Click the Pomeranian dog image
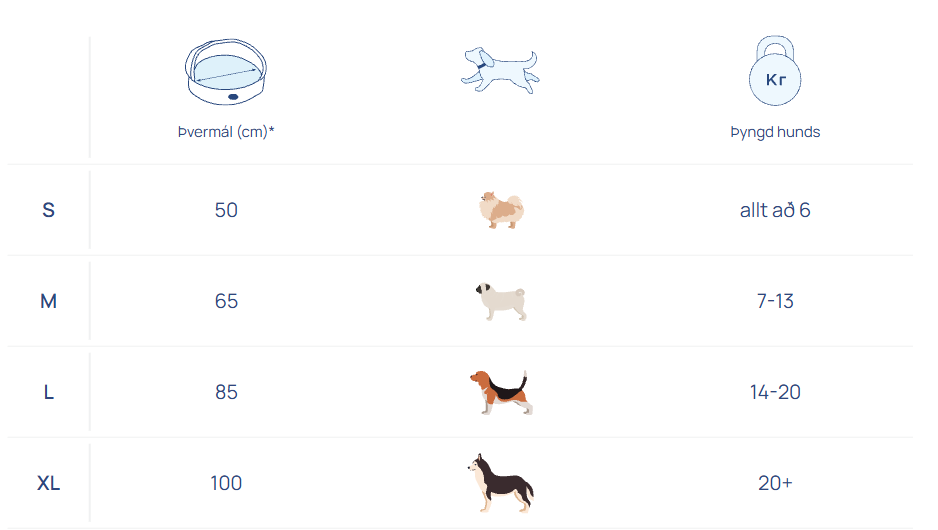Viewport: 938px width, 530px height. pyautogui.click(x=500, y=210)
